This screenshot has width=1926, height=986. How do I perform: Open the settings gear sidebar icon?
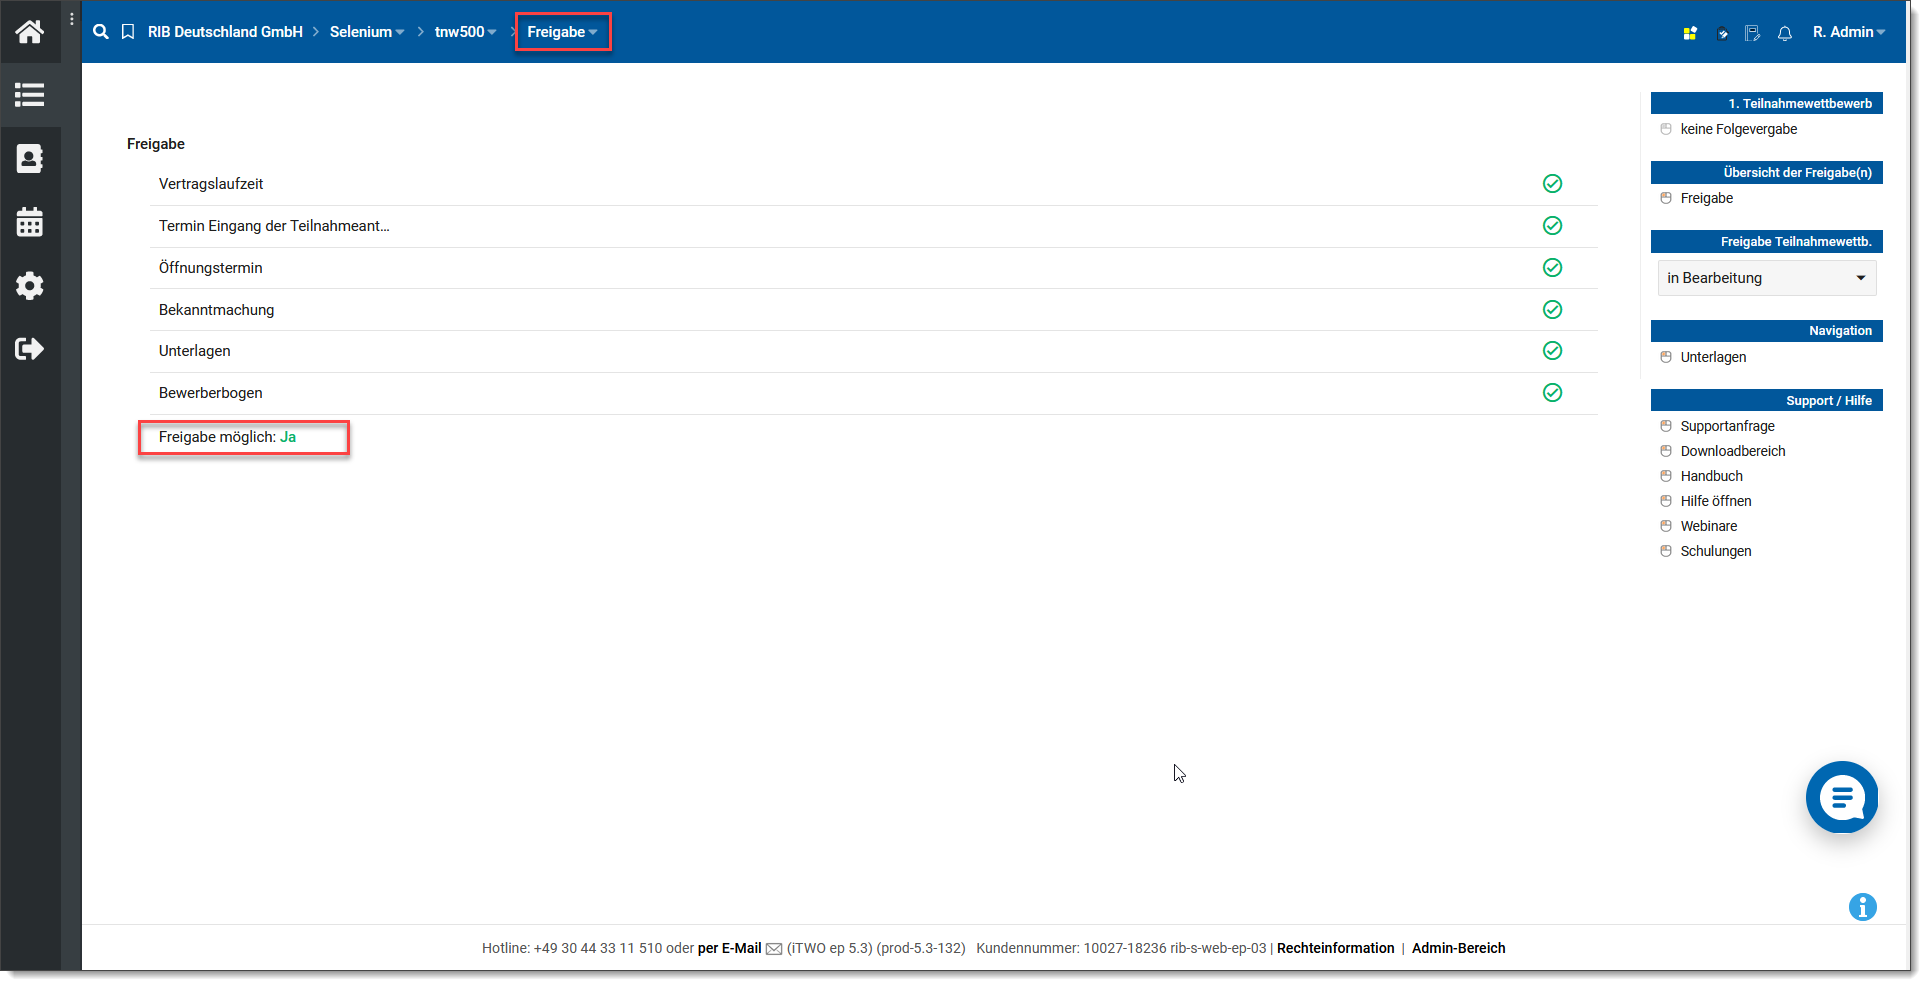(x=30, y=286)
